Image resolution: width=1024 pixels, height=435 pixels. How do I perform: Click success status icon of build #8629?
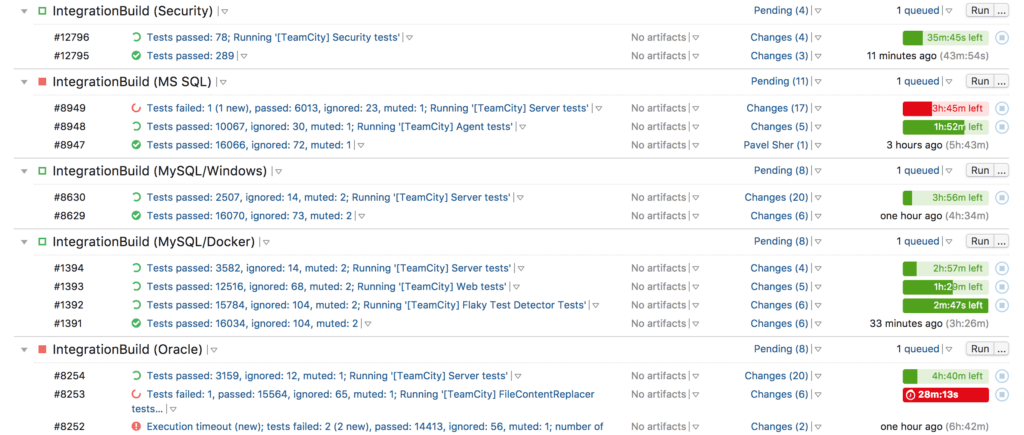point(136,216)
